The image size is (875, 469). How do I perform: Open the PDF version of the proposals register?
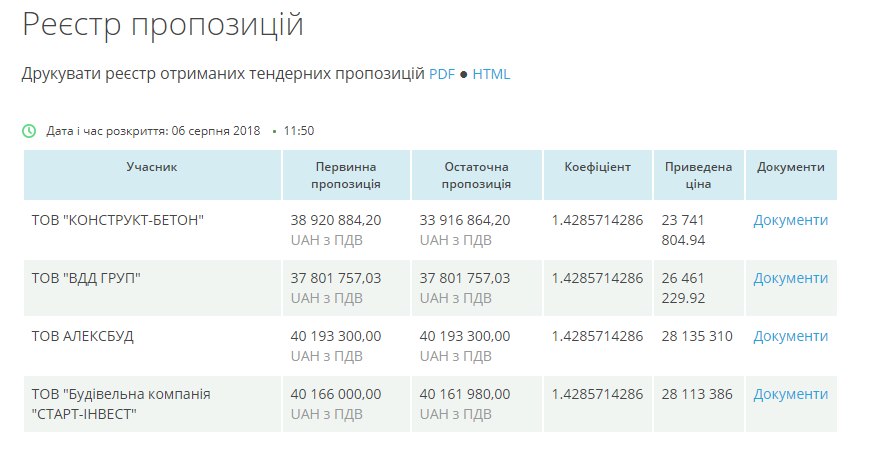(442, 74)
